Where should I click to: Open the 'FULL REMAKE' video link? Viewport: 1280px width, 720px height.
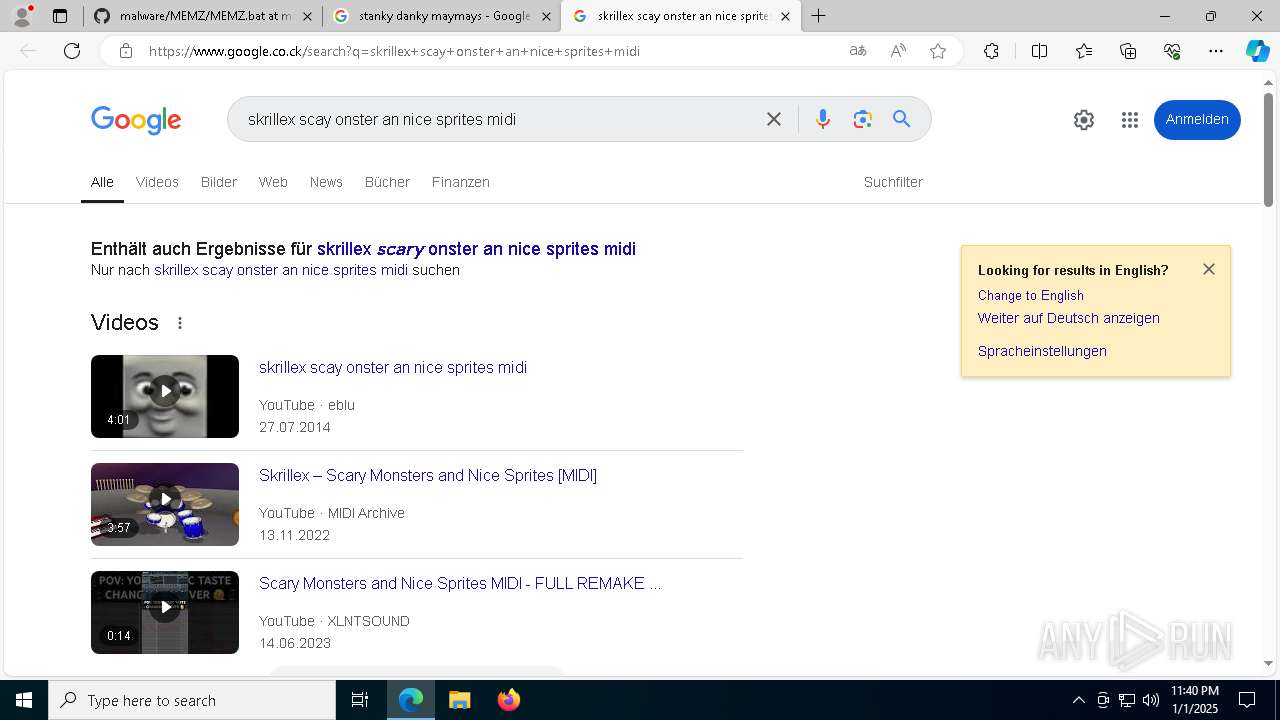tap(460, 583)
